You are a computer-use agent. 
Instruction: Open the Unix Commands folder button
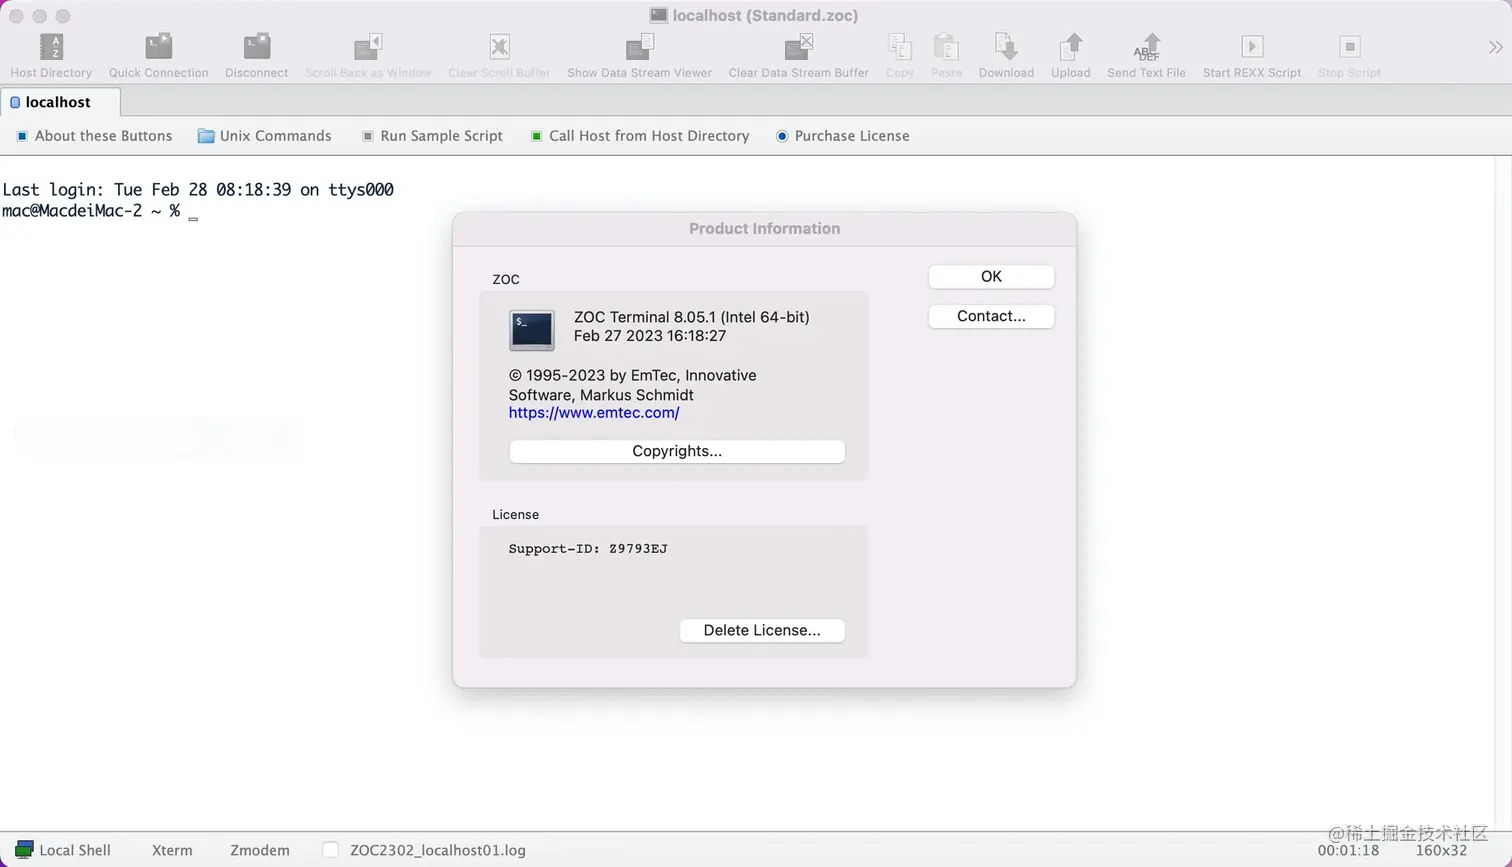pos(264,136)
